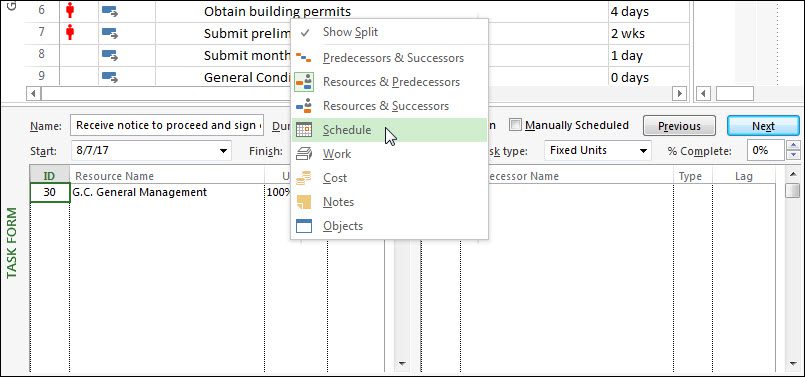Click the table's left horizontal scroll arrow
Viewport: 805px width, 377px height.
33,93
